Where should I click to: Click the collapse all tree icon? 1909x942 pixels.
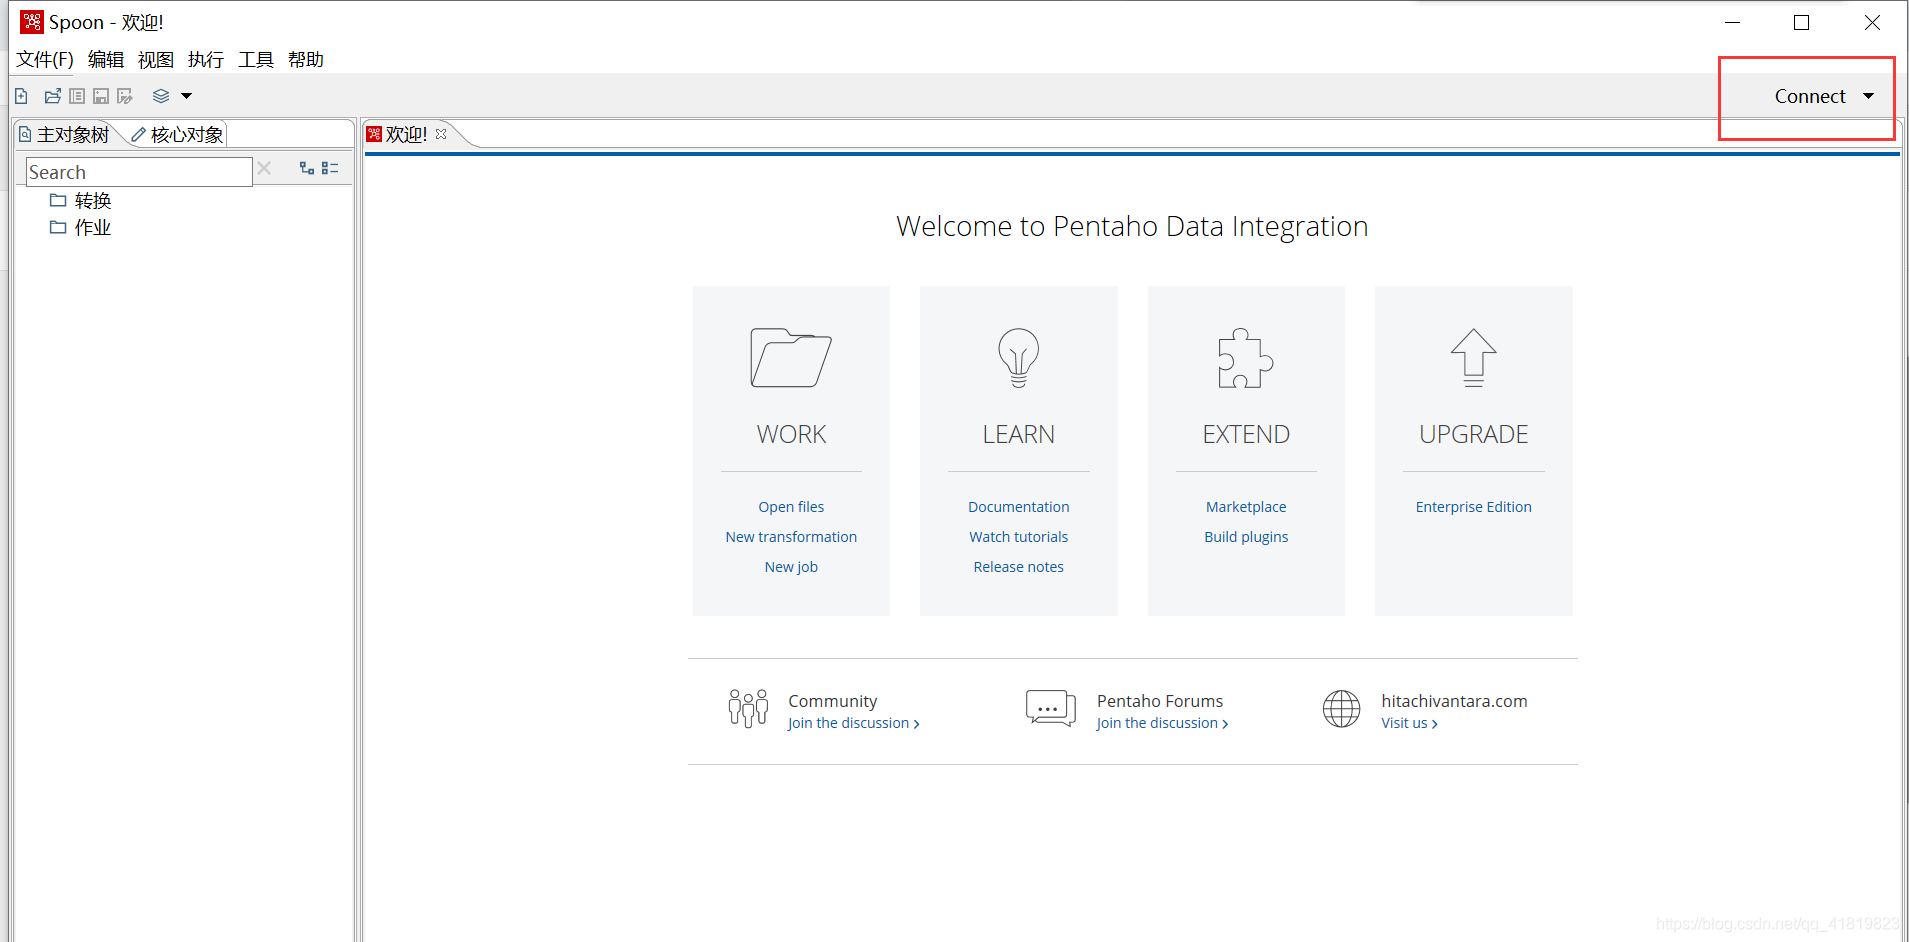330,168
